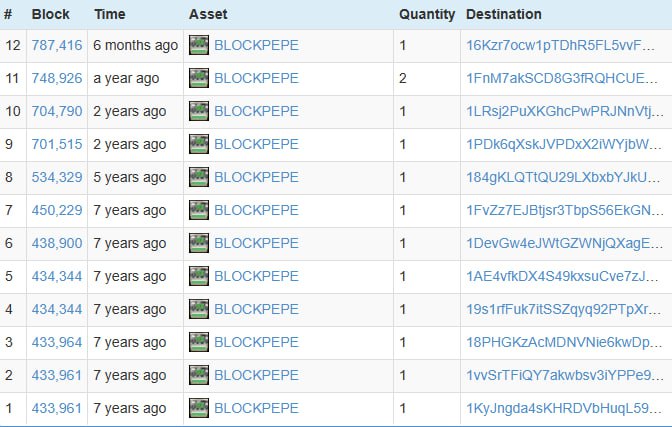Viewport: 672px width, 427px height.
Task: Click the BLOCKPEPE icon in row 7
Action: tap(199, 210)
